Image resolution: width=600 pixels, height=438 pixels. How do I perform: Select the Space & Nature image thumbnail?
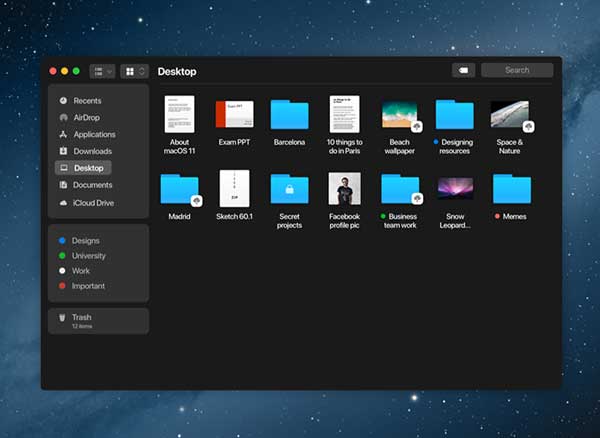pos(509,114)
